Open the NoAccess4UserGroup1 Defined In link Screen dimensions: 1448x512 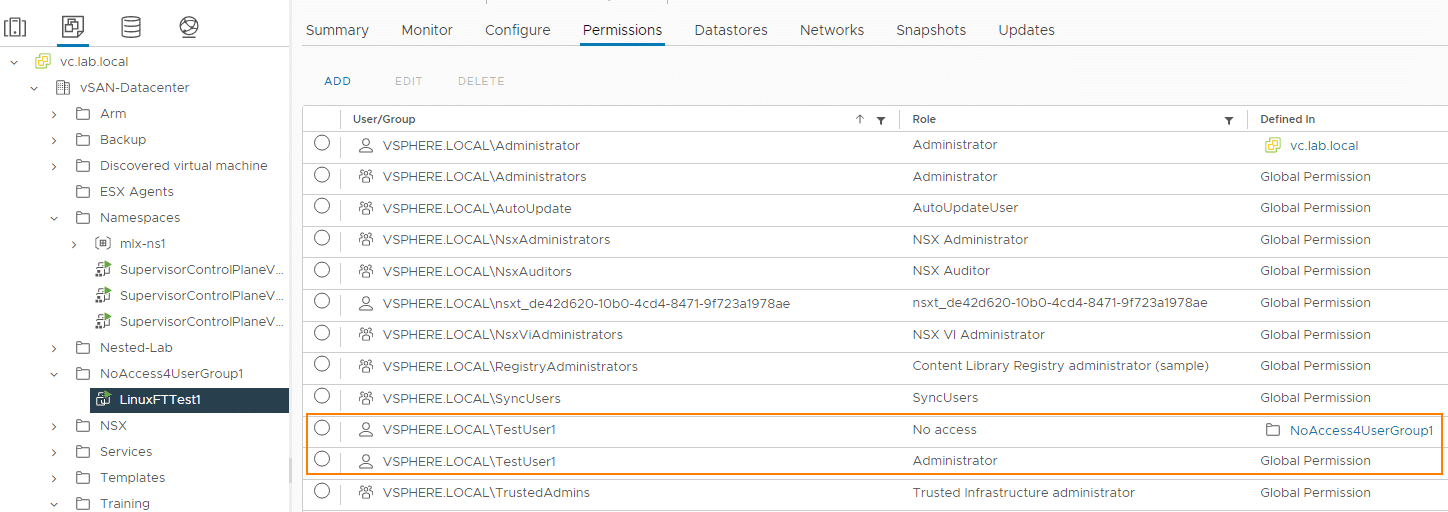coord(1361,430)
